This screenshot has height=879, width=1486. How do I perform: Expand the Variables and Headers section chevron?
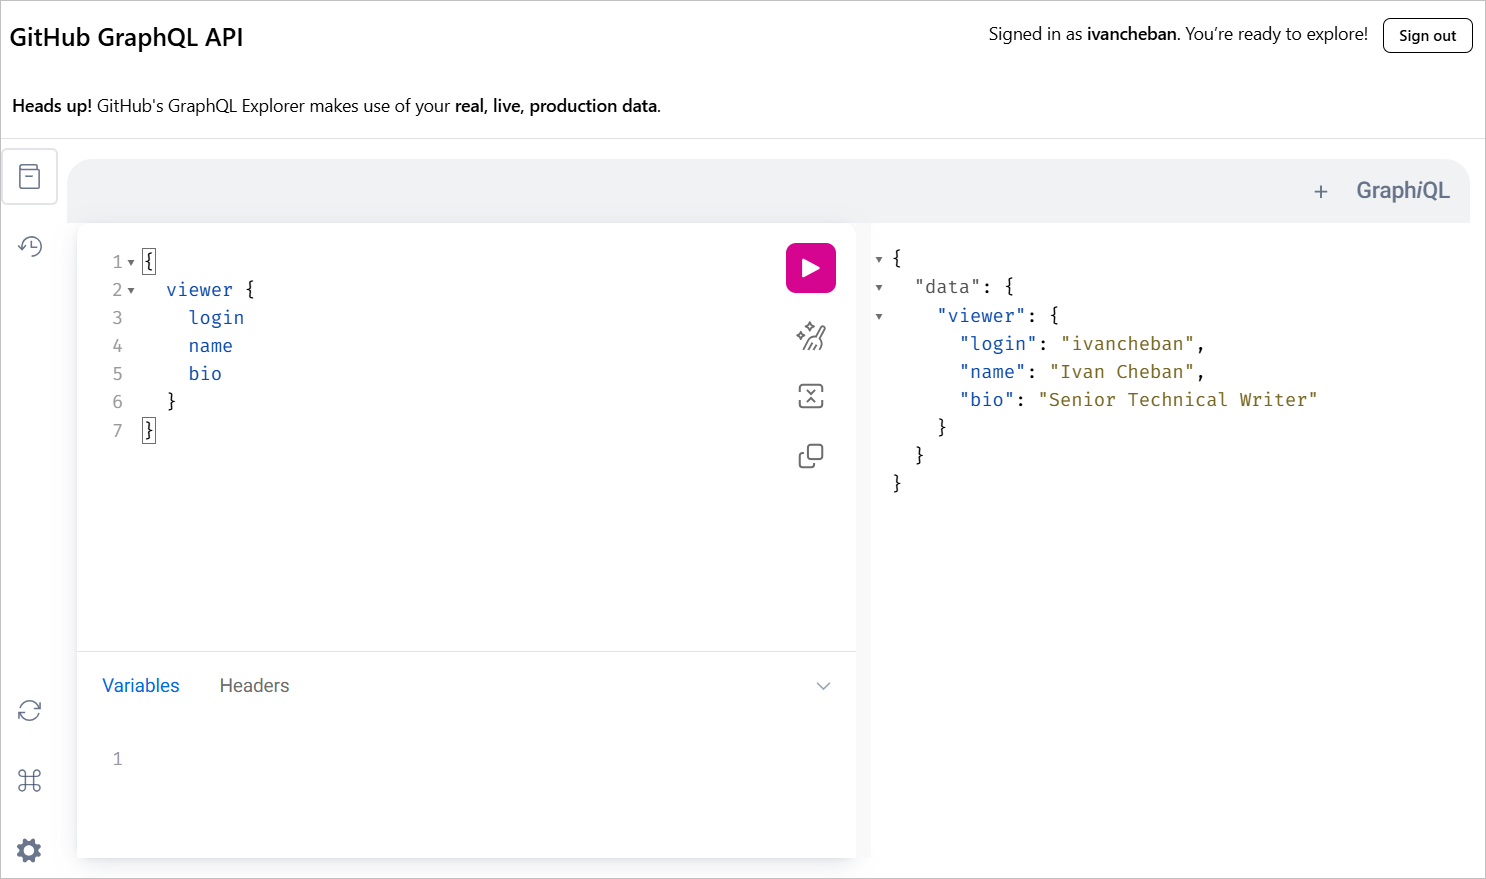tap(823, 686)
